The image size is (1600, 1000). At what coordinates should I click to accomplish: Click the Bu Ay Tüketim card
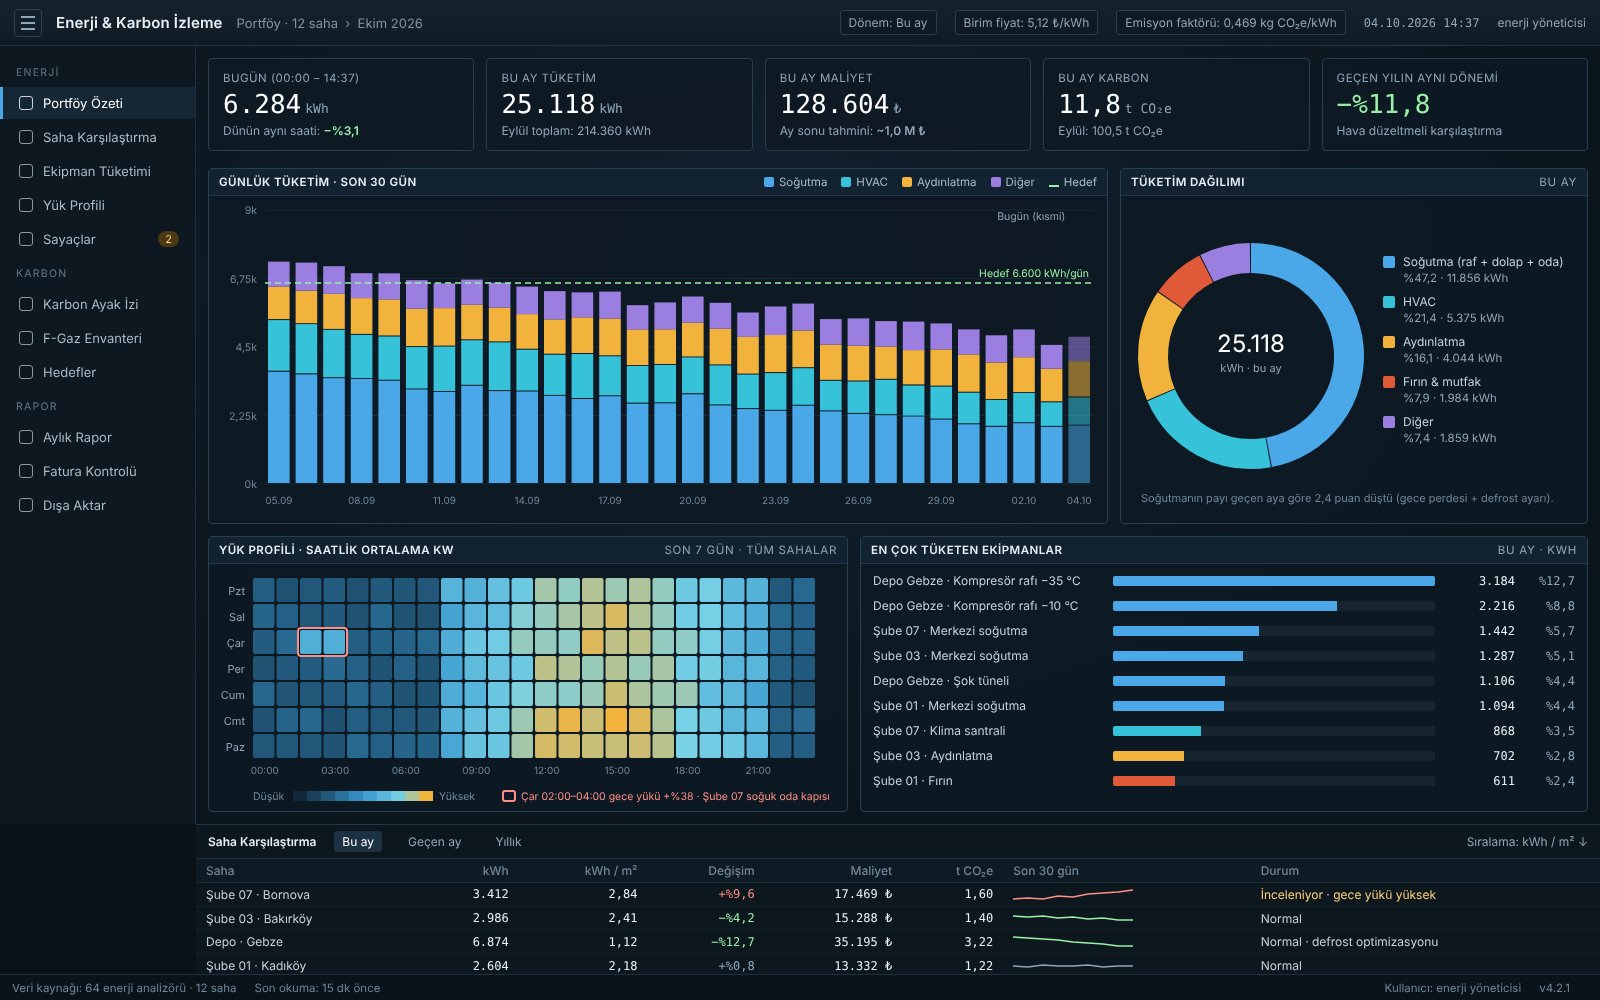click(619, 105)
